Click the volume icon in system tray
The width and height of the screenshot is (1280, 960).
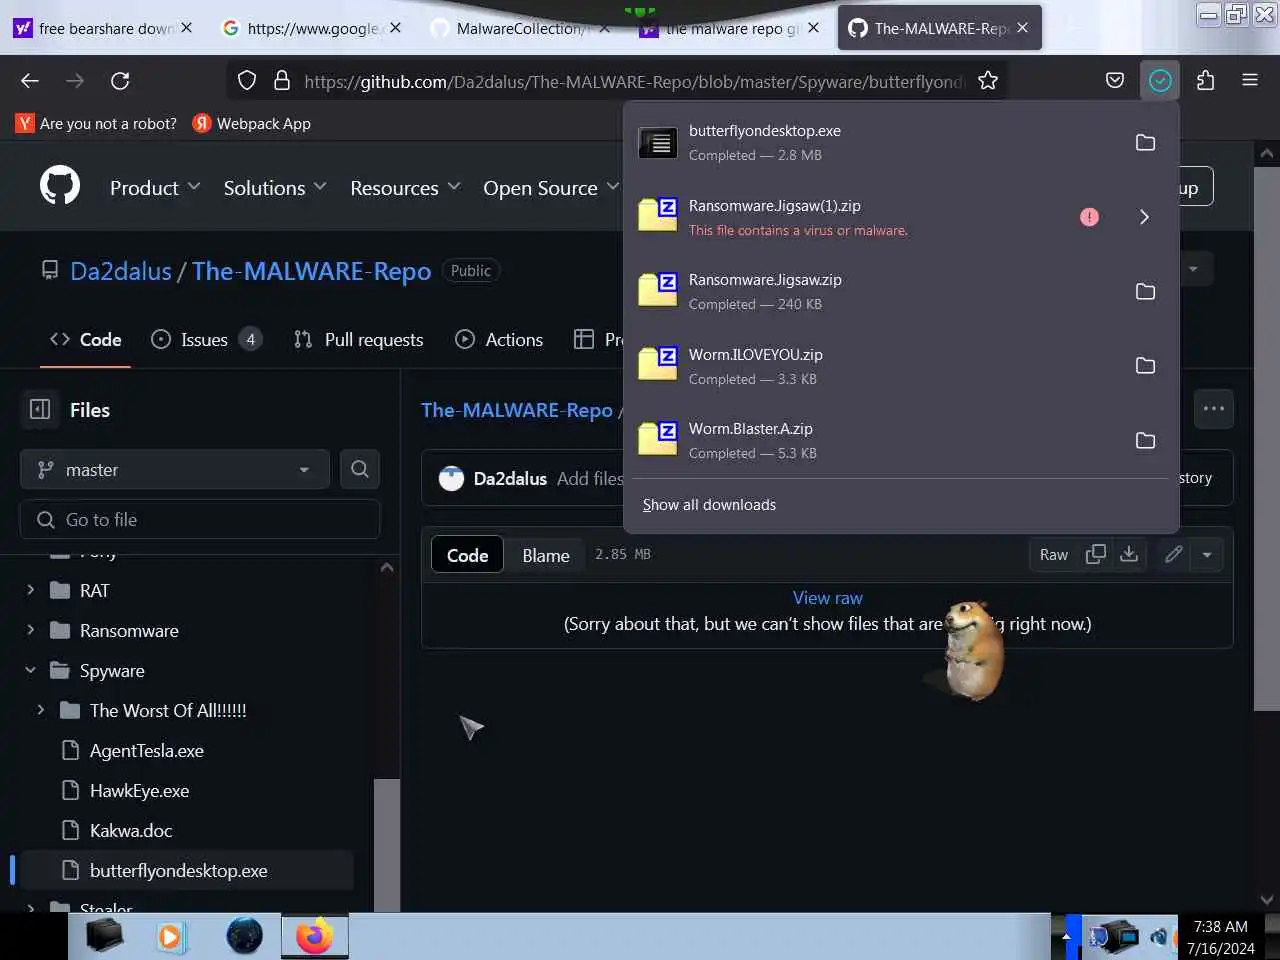coord(1159,937)
